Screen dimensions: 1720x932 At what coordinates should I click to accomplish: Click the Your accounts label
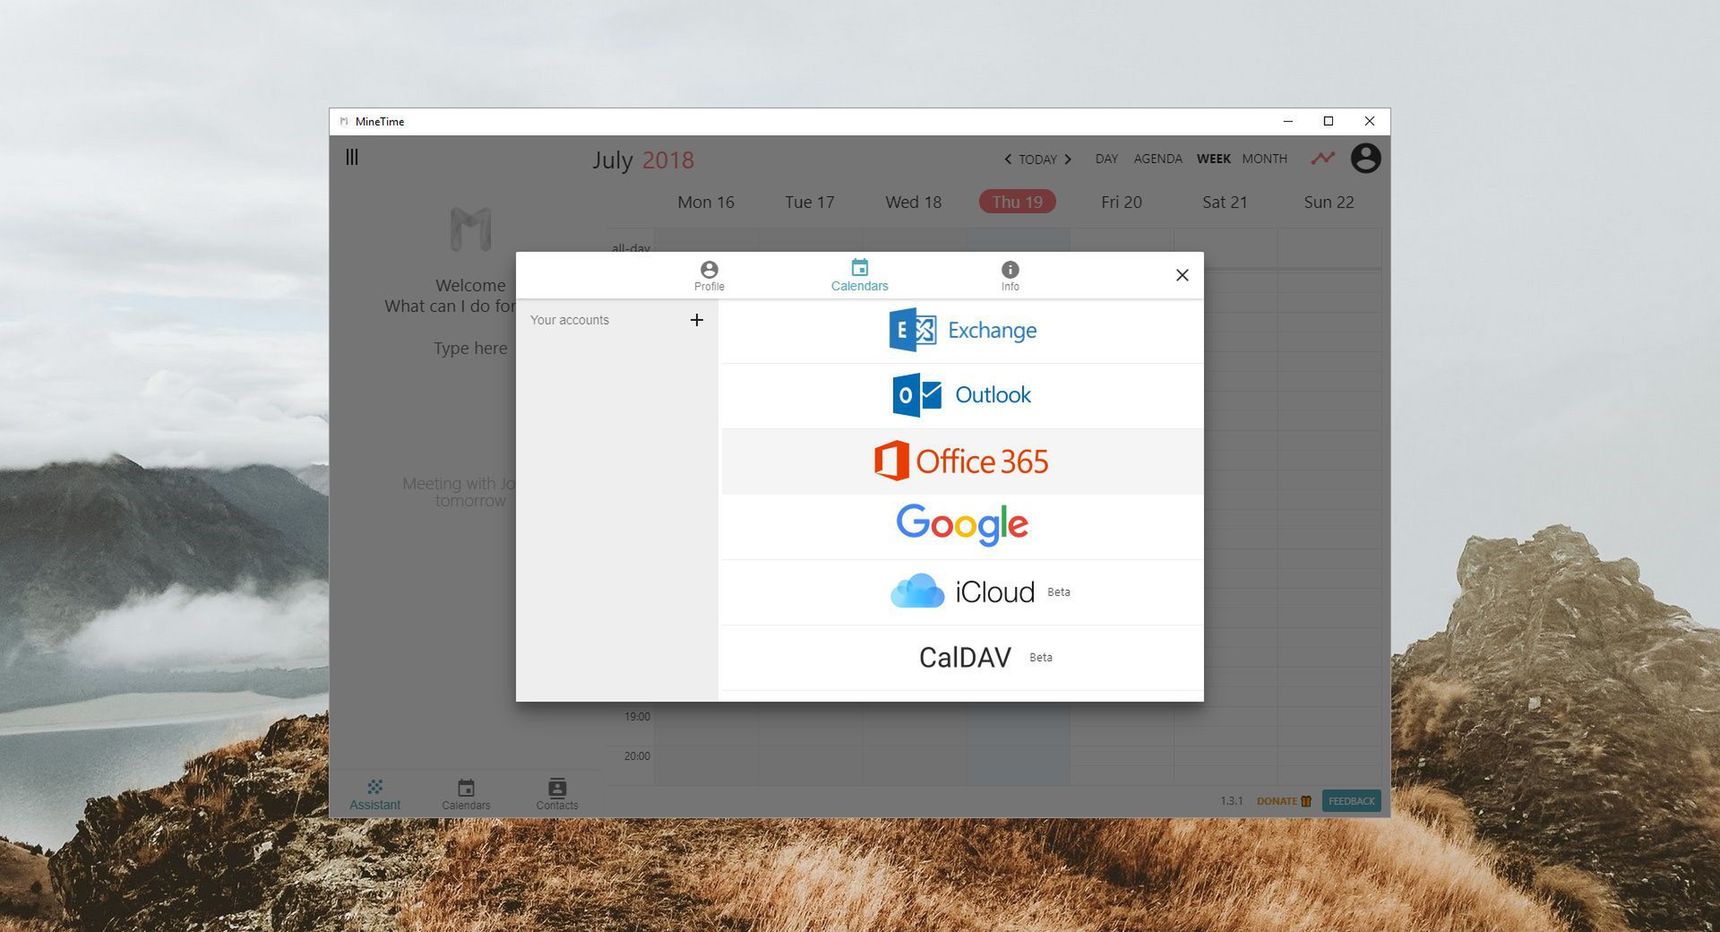coord(569,320)
